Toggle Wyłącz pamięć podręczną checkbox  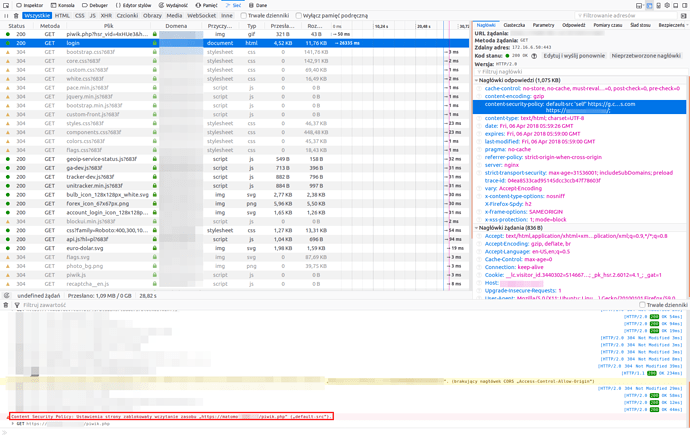(x=298, y=15)
